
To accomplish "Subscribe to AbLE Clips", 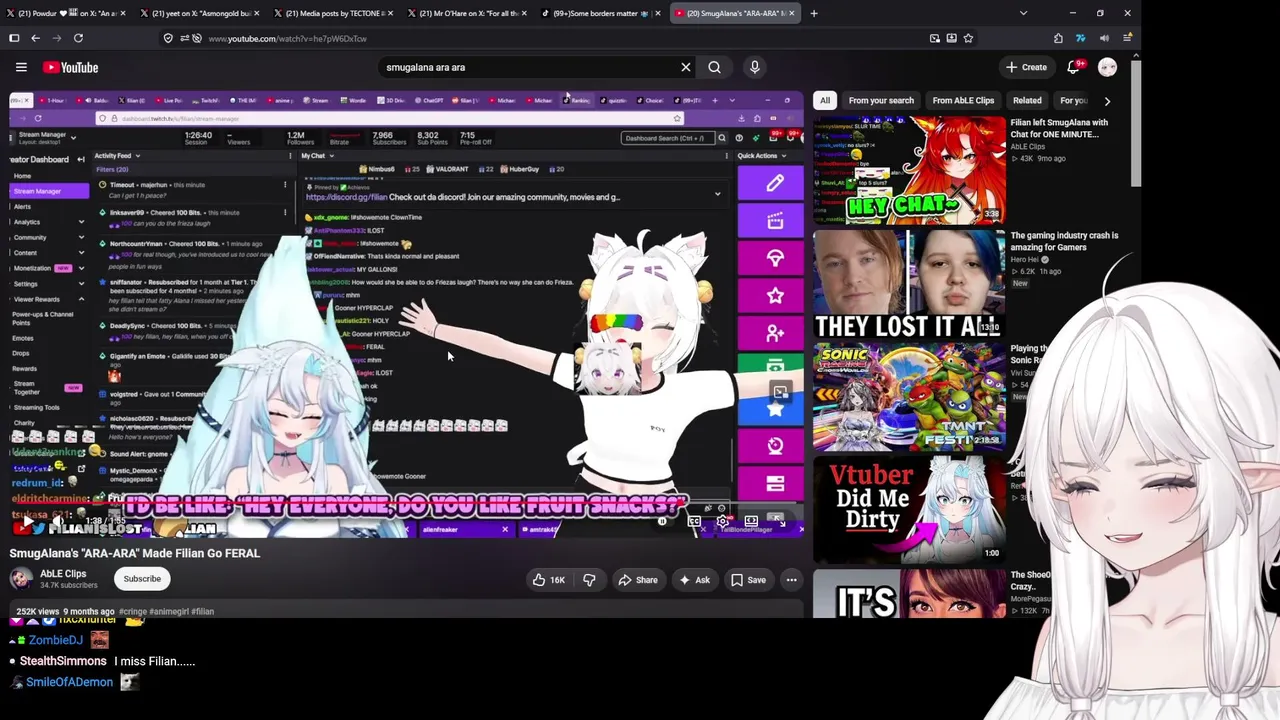I will coord(142,579).
